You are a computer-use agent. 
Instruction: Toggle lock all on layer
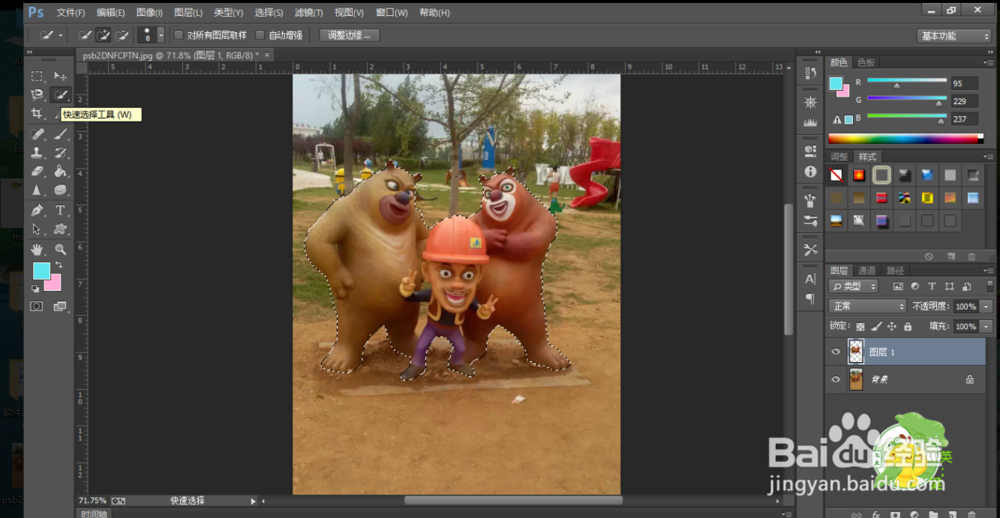click(x=908, y=326)
